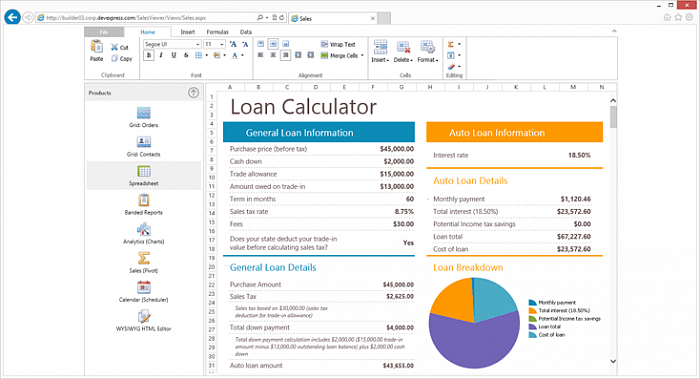Click the Format cells button
The image size is (700, 379).
coord(428,52)
